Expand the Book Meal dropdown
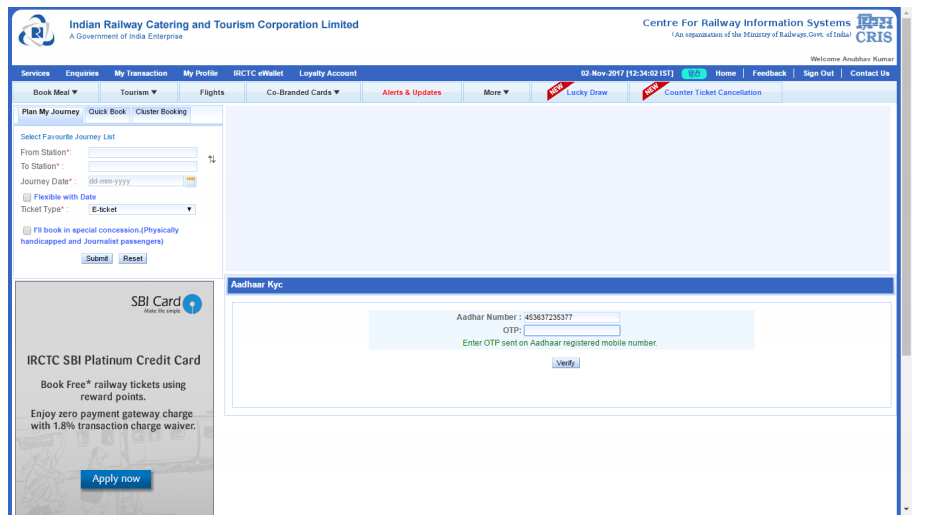This screenshot has height=529, width=935. [x=55, y=92]
